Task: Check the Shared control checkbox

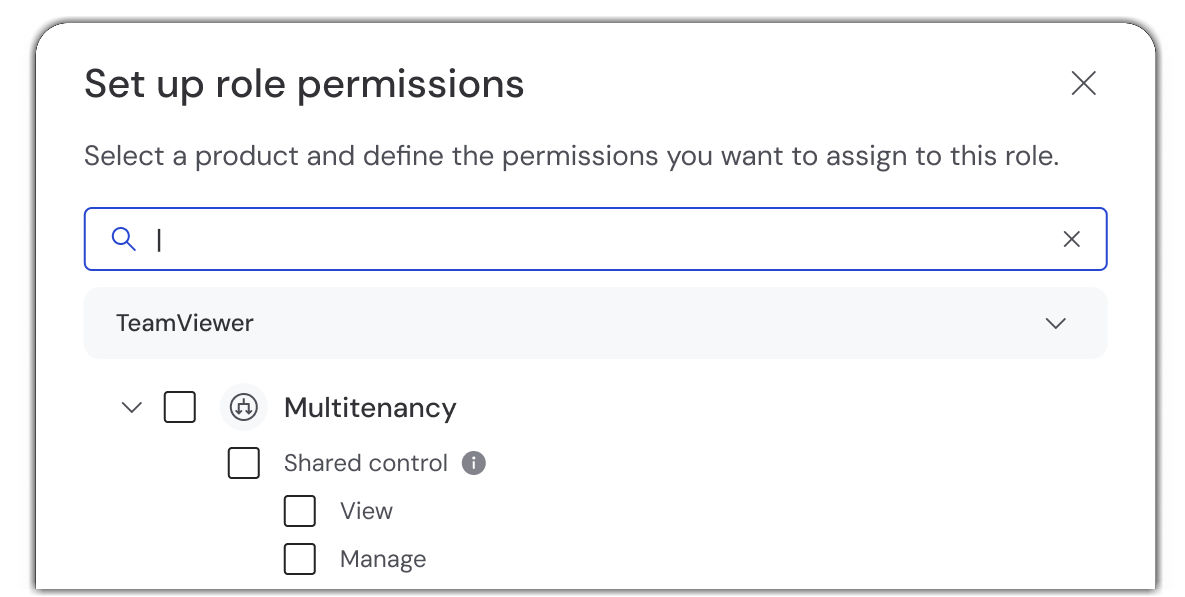Action: pyautogui.click(x=244, y=463)
